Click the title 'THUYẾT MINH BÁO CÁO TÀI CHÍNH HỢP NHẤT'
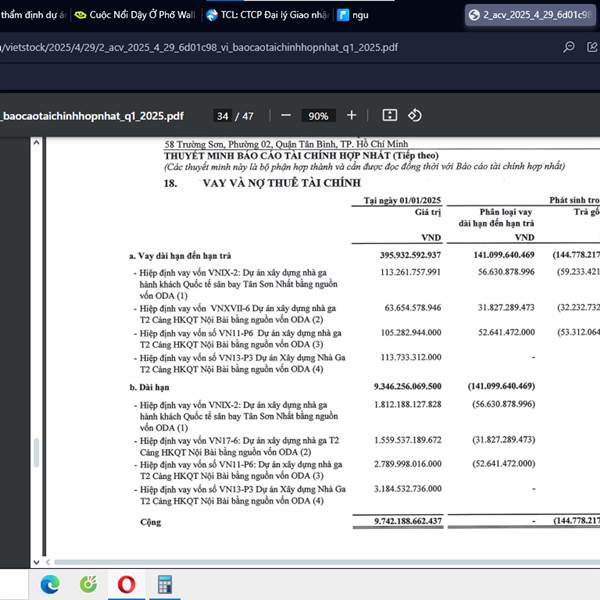This screenshot has height=600, width=600. click(277, 156)
